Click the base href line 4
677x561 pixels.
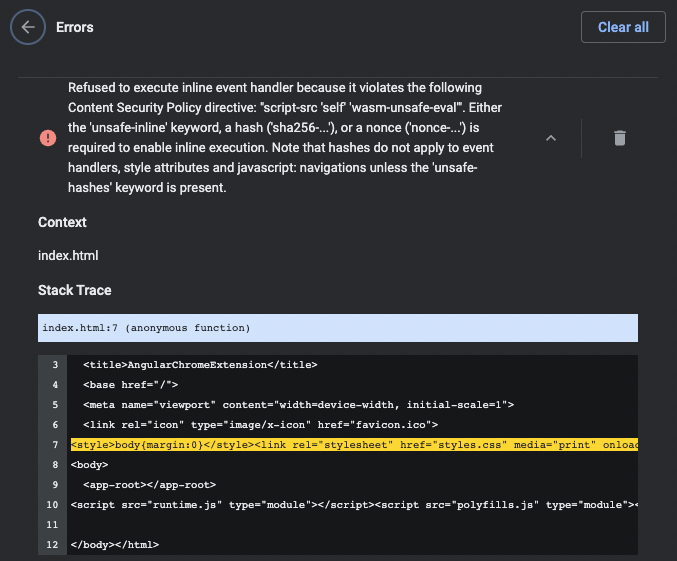pos(130,385)
